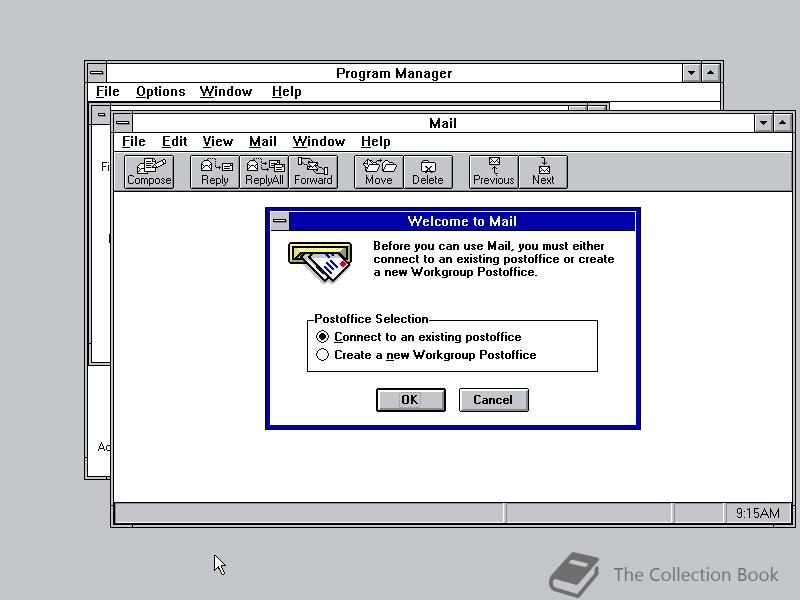Click the 9:15AM clock in status bar

758,513
